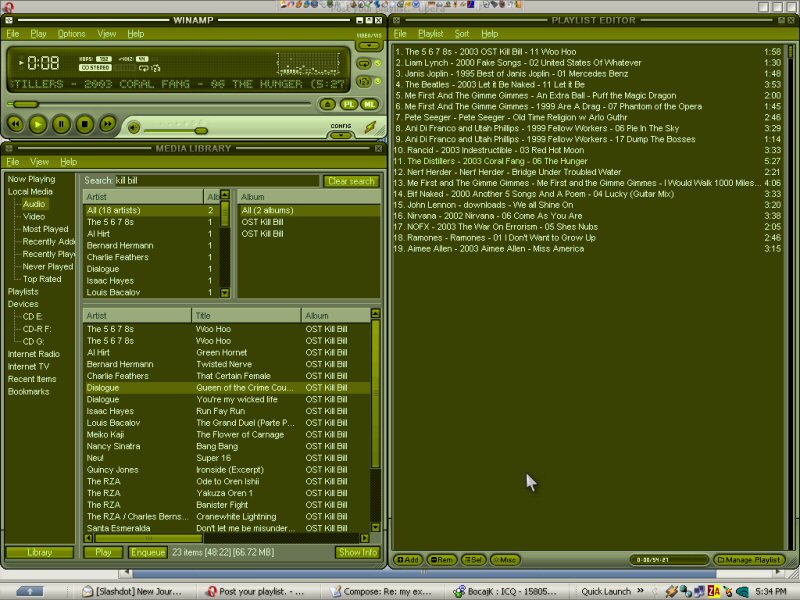This screenshot has height=600, width=800.
Task: Stop playback with the Stop button
Action: click(85, 124)
